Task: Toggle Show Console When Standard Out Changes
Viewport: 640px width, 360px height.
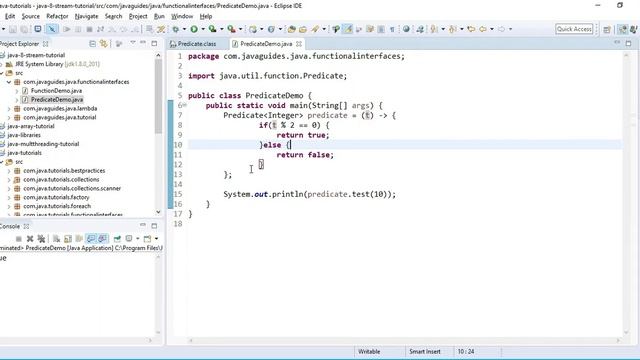Action: [x=91, y=239]
